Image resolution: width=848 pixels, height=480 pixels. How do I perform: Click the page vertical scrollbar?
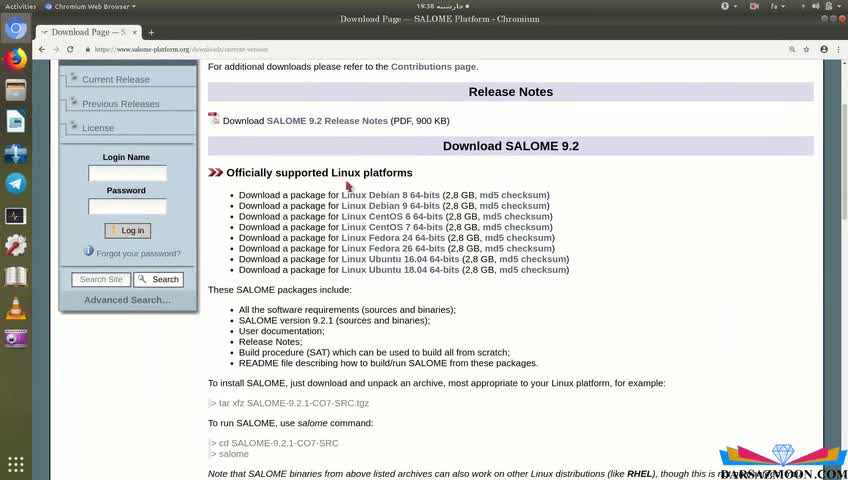point(844,162)
